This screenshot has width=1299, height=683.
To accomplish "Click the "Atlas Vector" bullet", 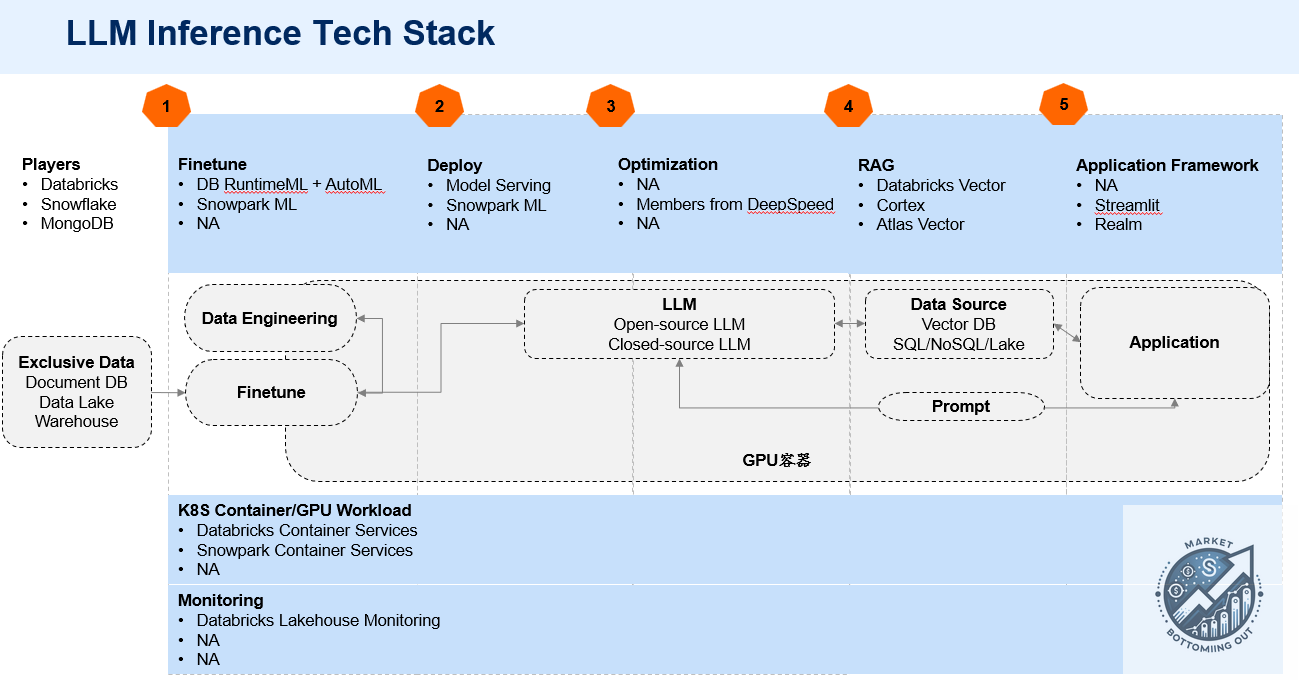I will click(x=921, y=225).
